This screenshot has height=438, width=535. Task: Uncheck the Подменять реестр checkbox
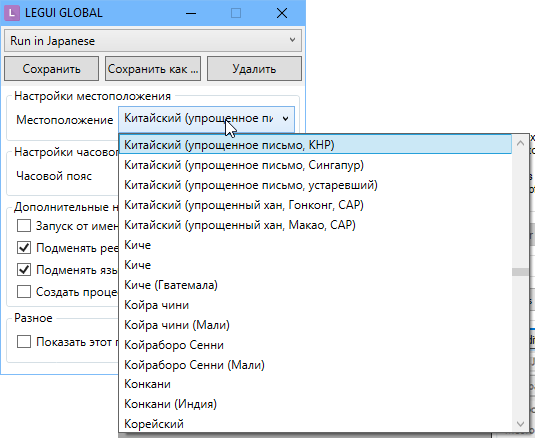click(24, 248)
